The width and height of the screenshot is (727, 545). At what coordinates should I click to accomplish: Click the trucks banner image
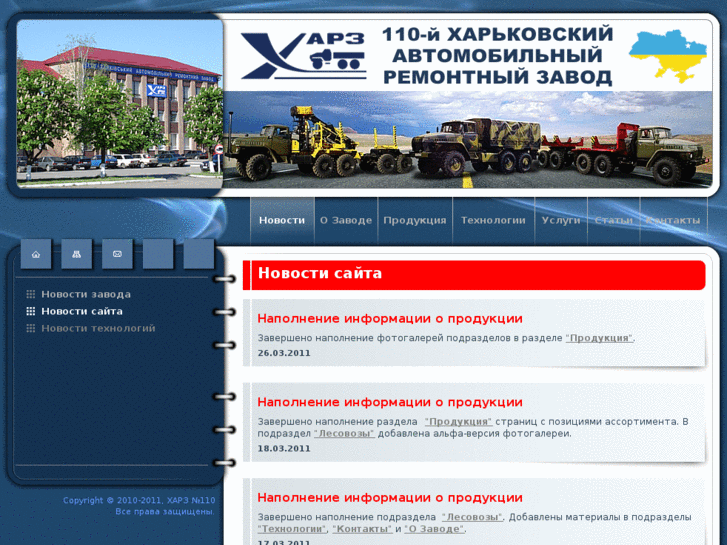point(468,139)
